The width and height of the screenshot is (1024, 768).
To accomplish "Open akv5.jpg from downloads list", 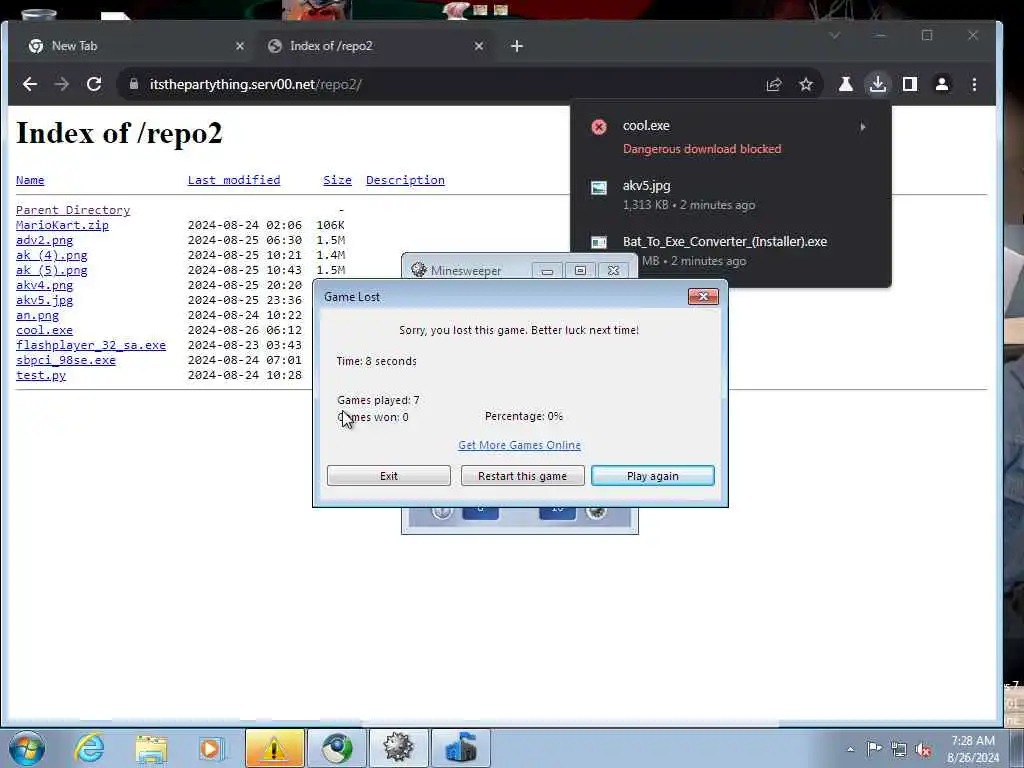I will point(730,195).
